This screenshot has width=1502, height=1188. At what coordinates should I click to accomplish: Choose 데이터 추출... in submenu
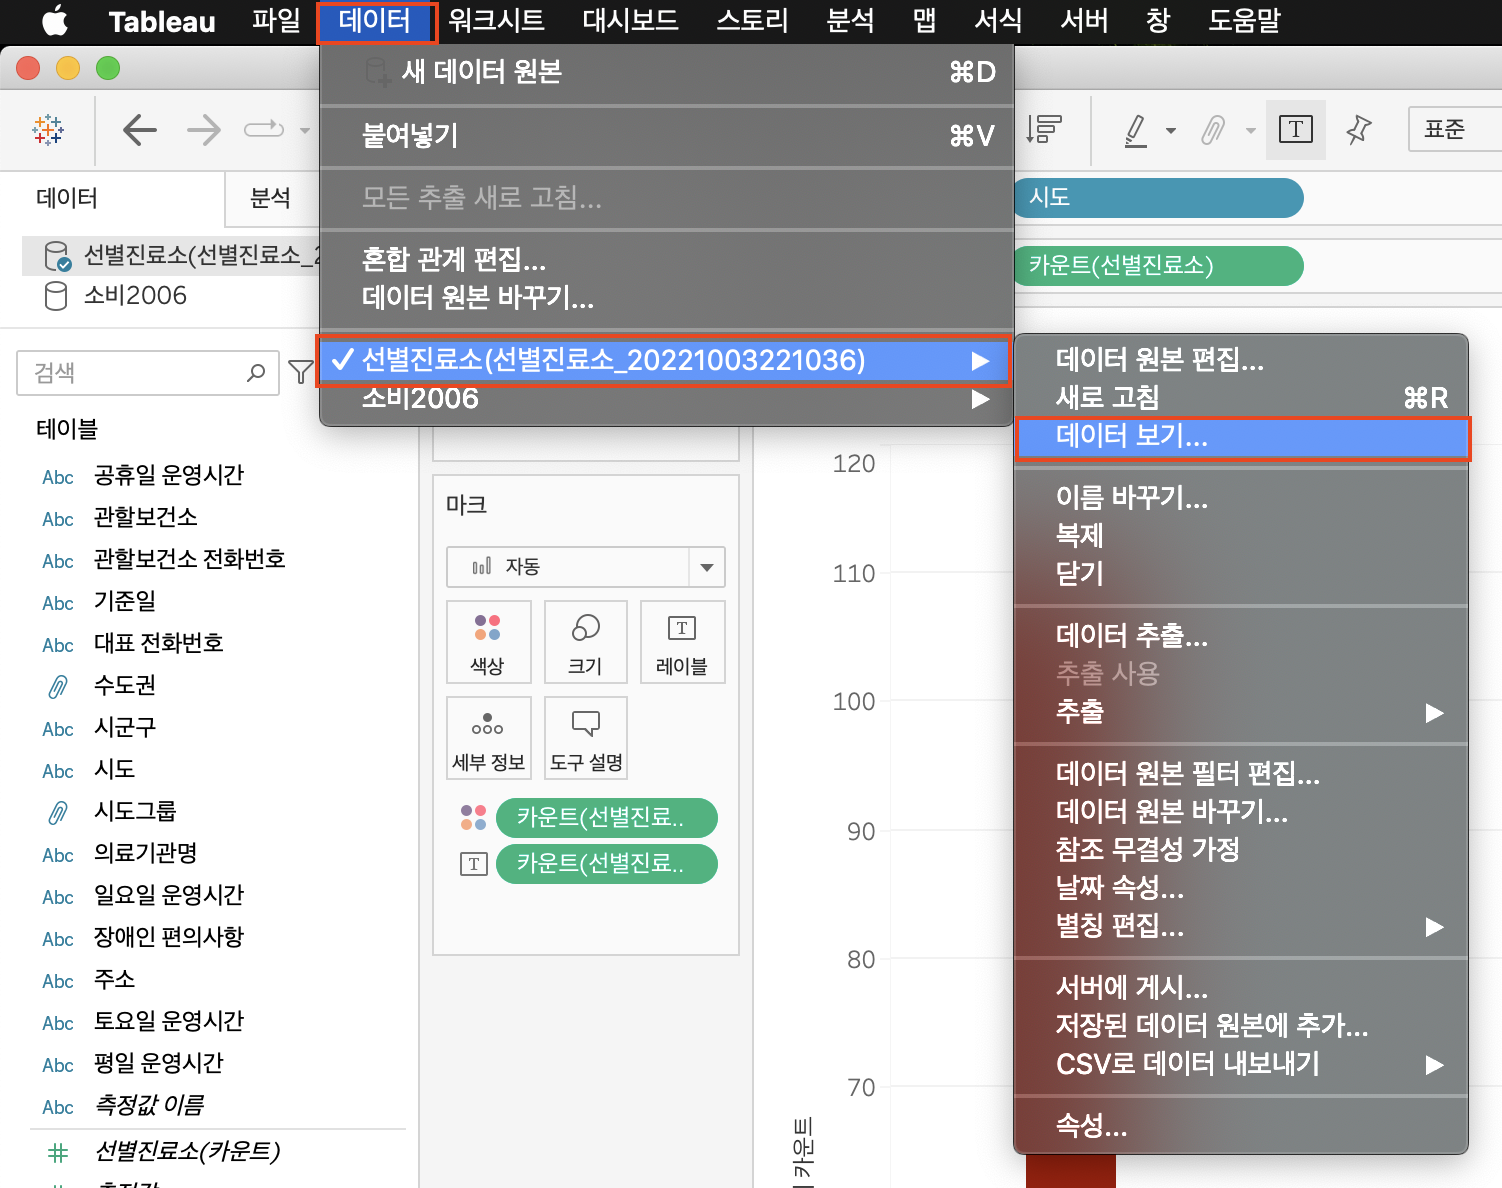tap(1242, 636)
